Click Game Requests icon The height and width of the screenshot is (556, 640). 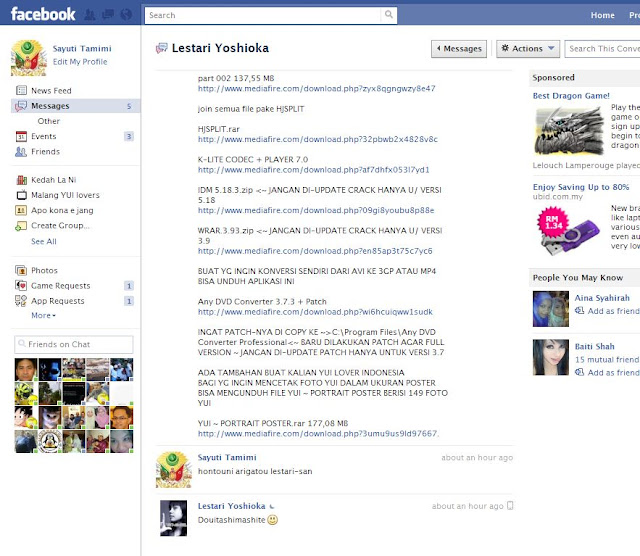(21, 285)
